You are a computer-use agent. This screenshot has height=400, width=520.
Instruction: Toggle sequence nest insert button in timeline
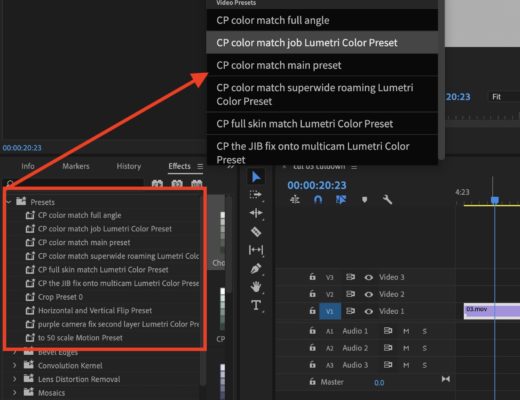click(x=295, y=200)
